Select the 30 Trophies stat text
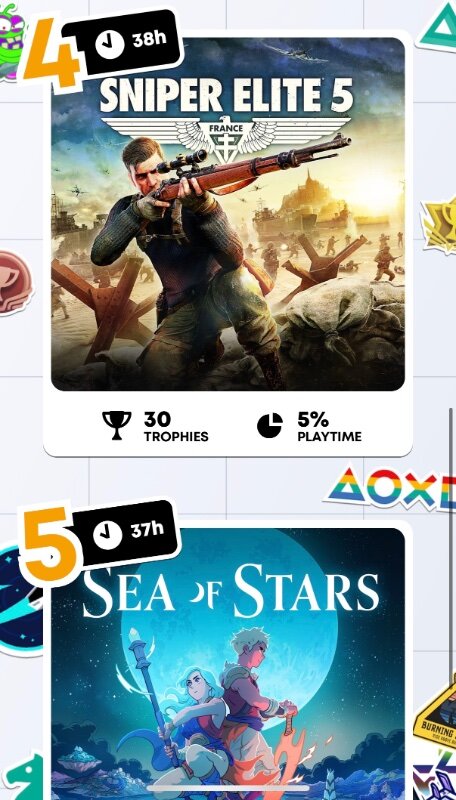456x800 pixels. tap(176, 427)
